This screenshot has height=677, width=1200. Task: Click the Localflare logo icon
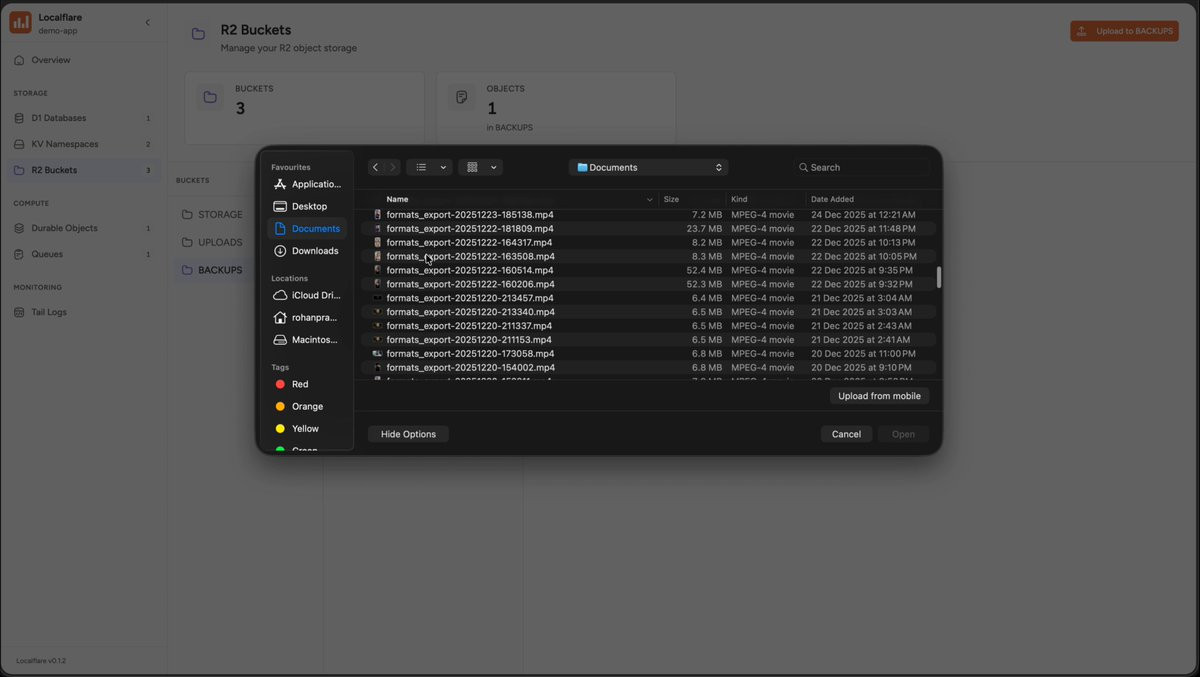click(x=20, y=23)
